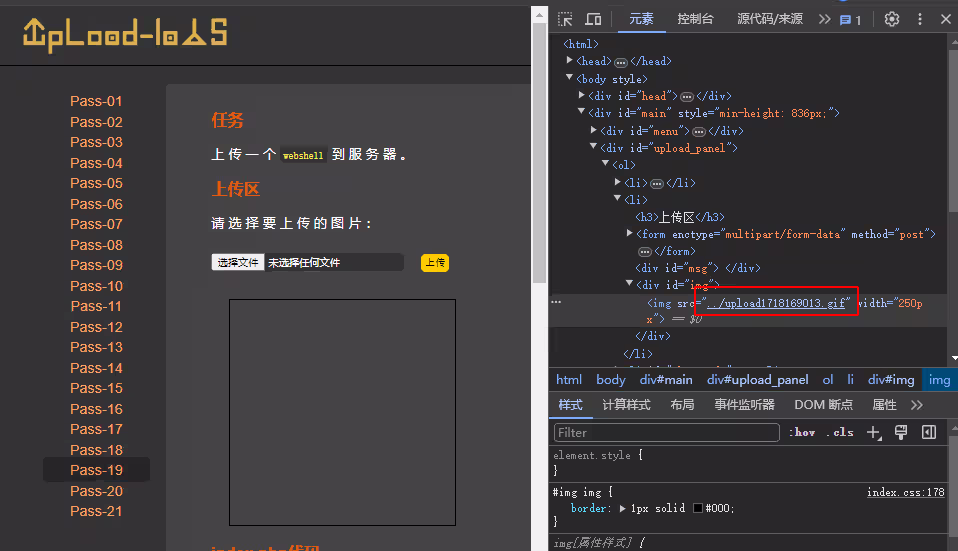This screenshot has height=551, width=958.
Task: Activate the inspect element picker icon
Action: 565,19
